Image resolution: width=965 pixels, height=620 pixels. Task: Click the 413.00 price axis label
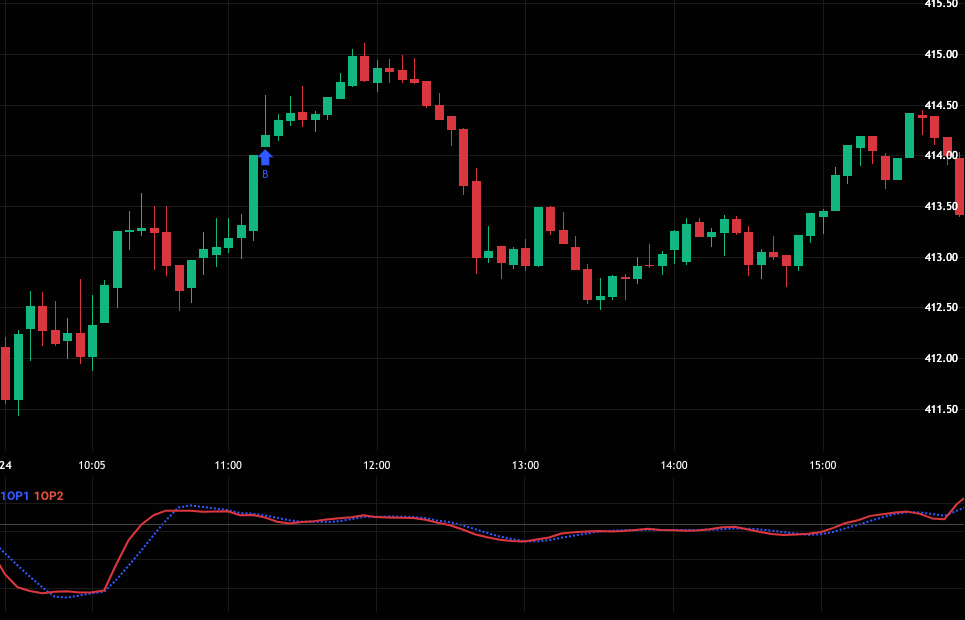[940, 257]
